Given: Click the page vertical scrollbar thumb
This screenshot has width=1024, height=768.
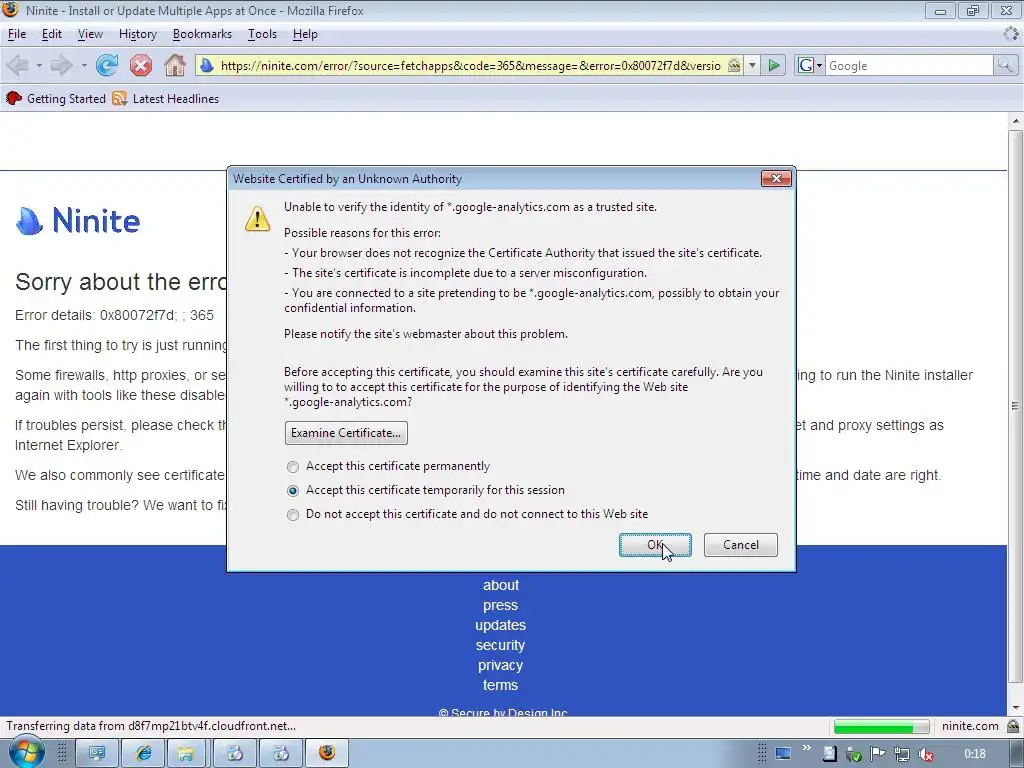Looking at the screenshot, I should coord(1015,406).
